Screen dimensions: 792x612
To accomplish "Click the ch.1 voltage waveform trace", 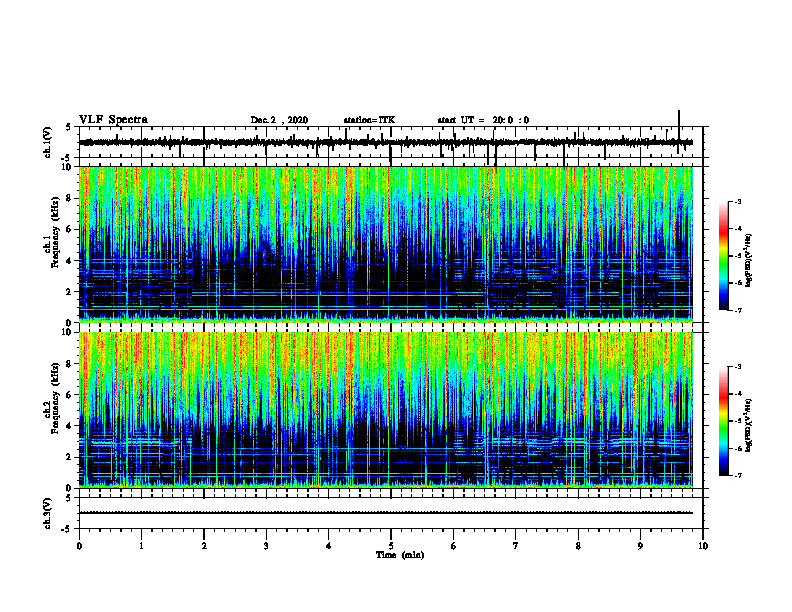I will (386, 142).
